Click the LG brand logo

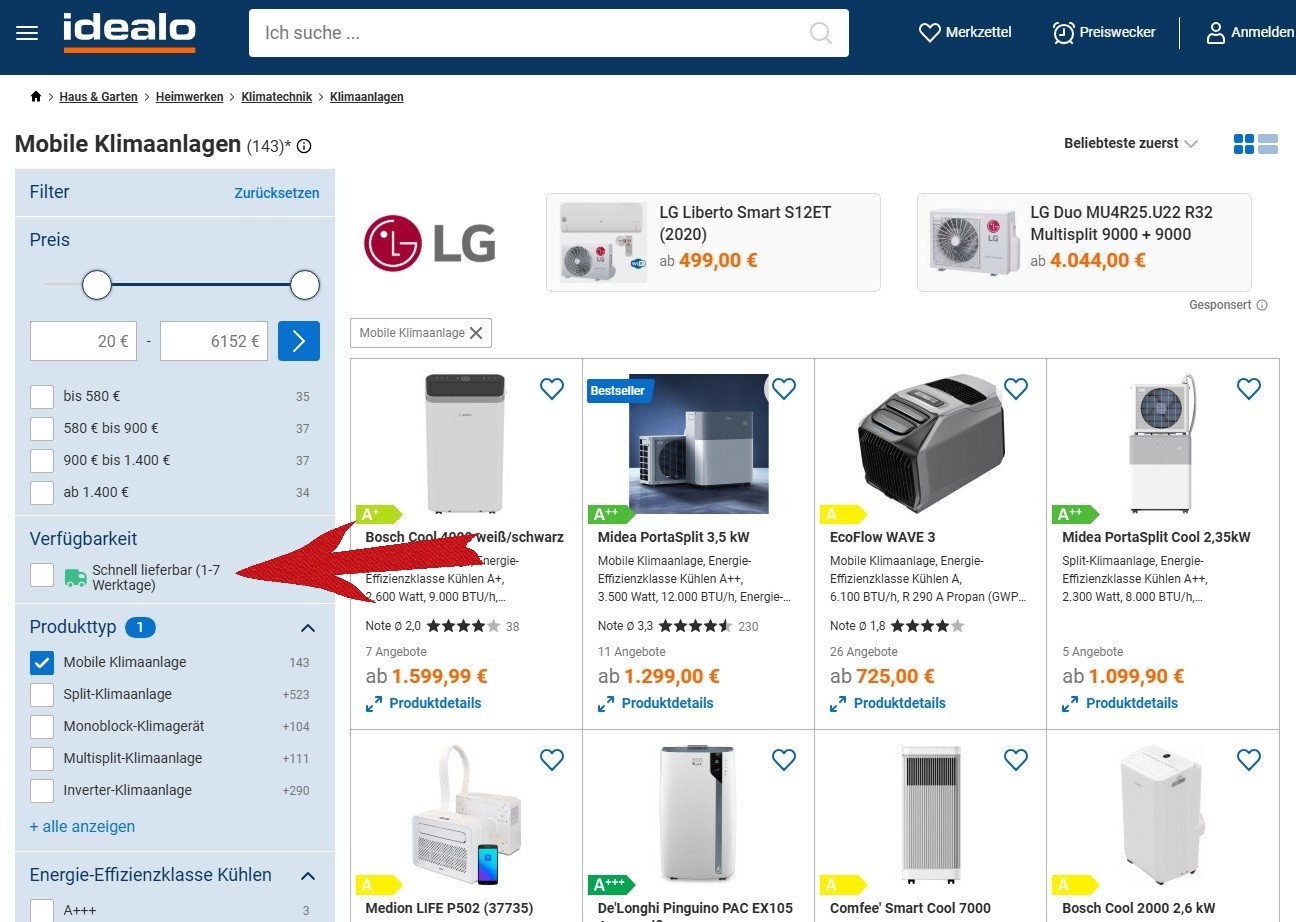430,243
